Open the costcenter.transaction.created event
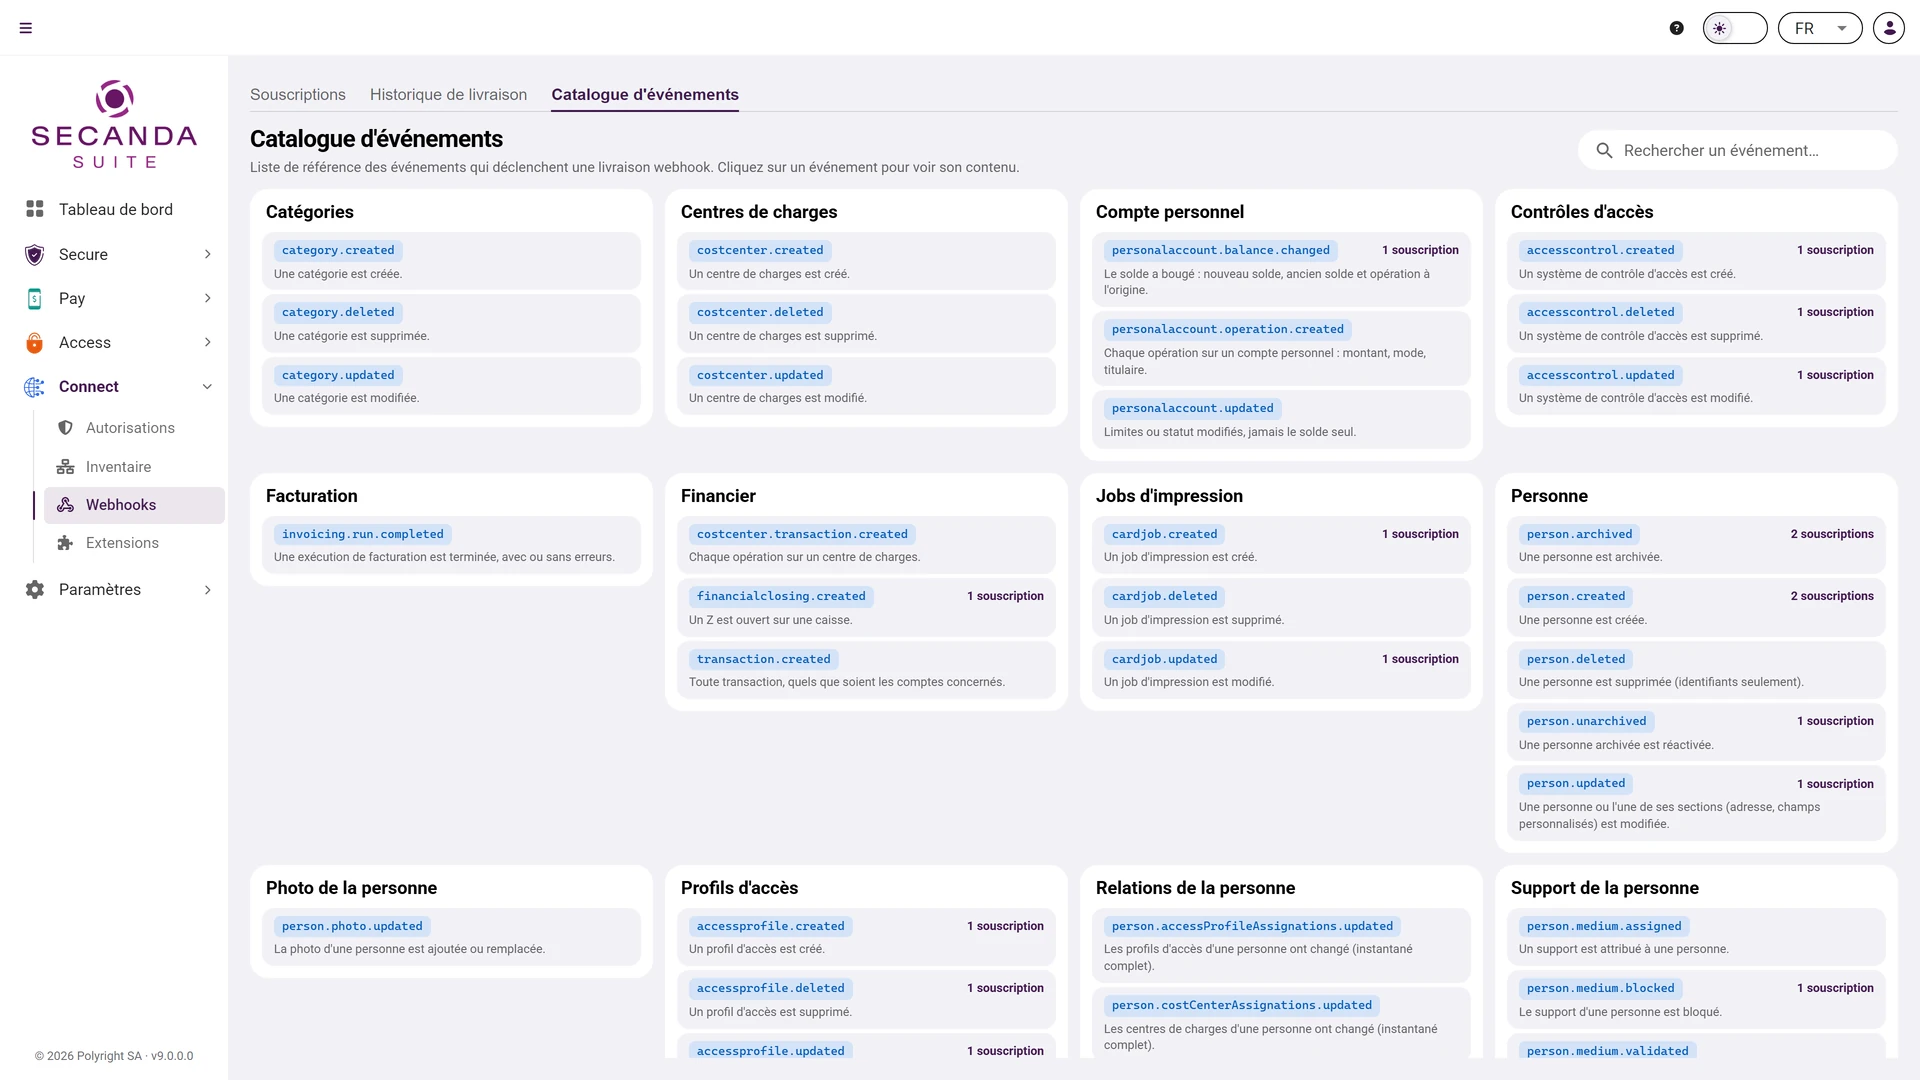The height and width of the screenshot is (1080, 1920). point(866,545)
